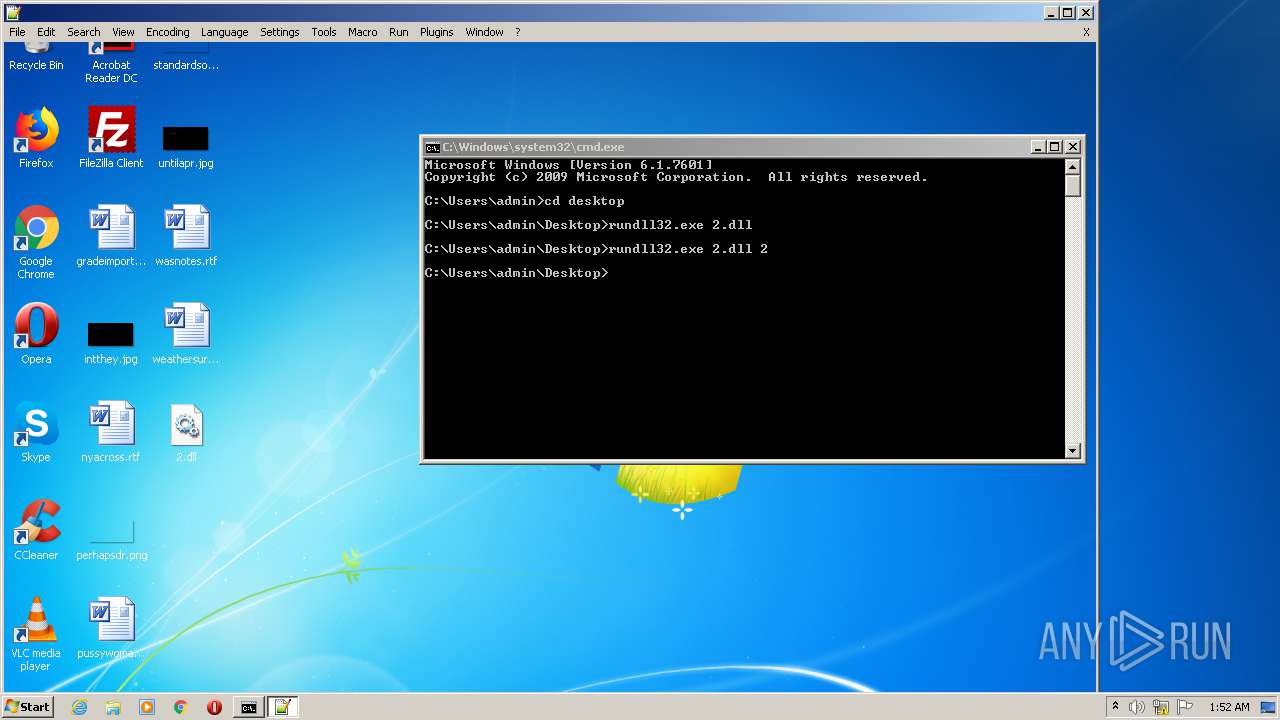Viewport: 1280px width, 720px height.
Task: Close the document with menu bar X
Action: (x=1086, y=32)
